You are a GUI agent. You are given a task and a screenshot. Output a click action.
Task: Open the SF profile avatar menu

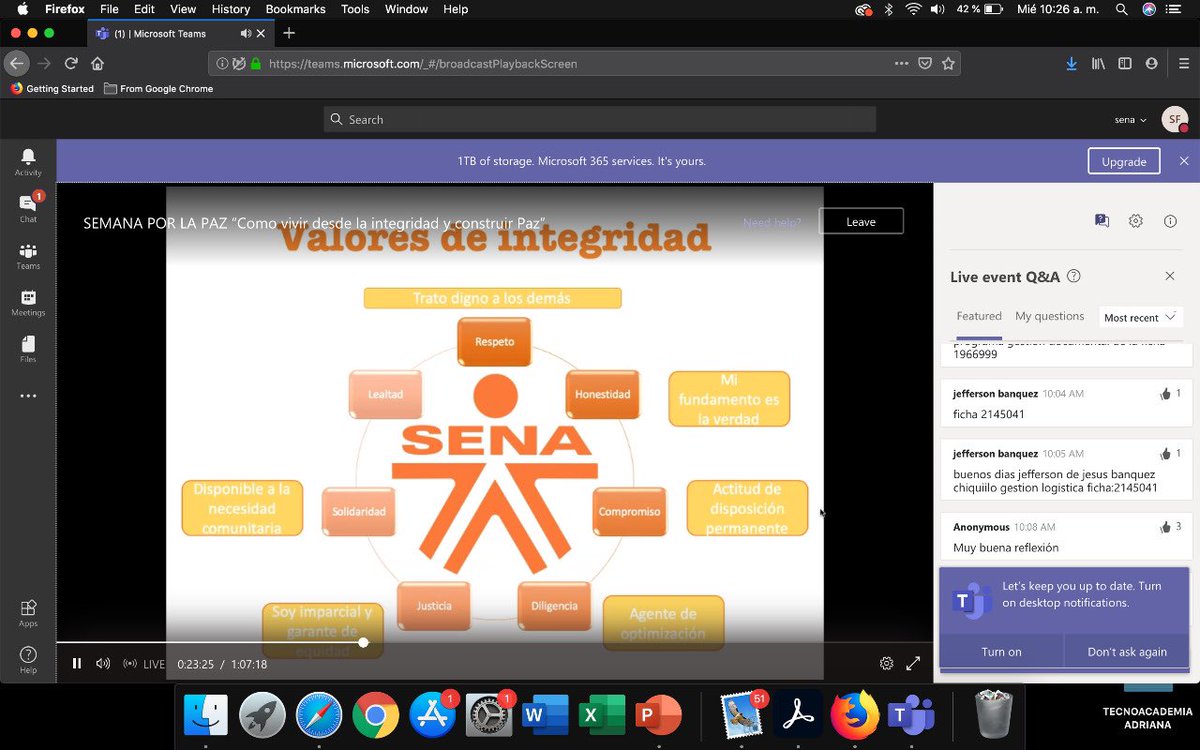pos(1175,119)
